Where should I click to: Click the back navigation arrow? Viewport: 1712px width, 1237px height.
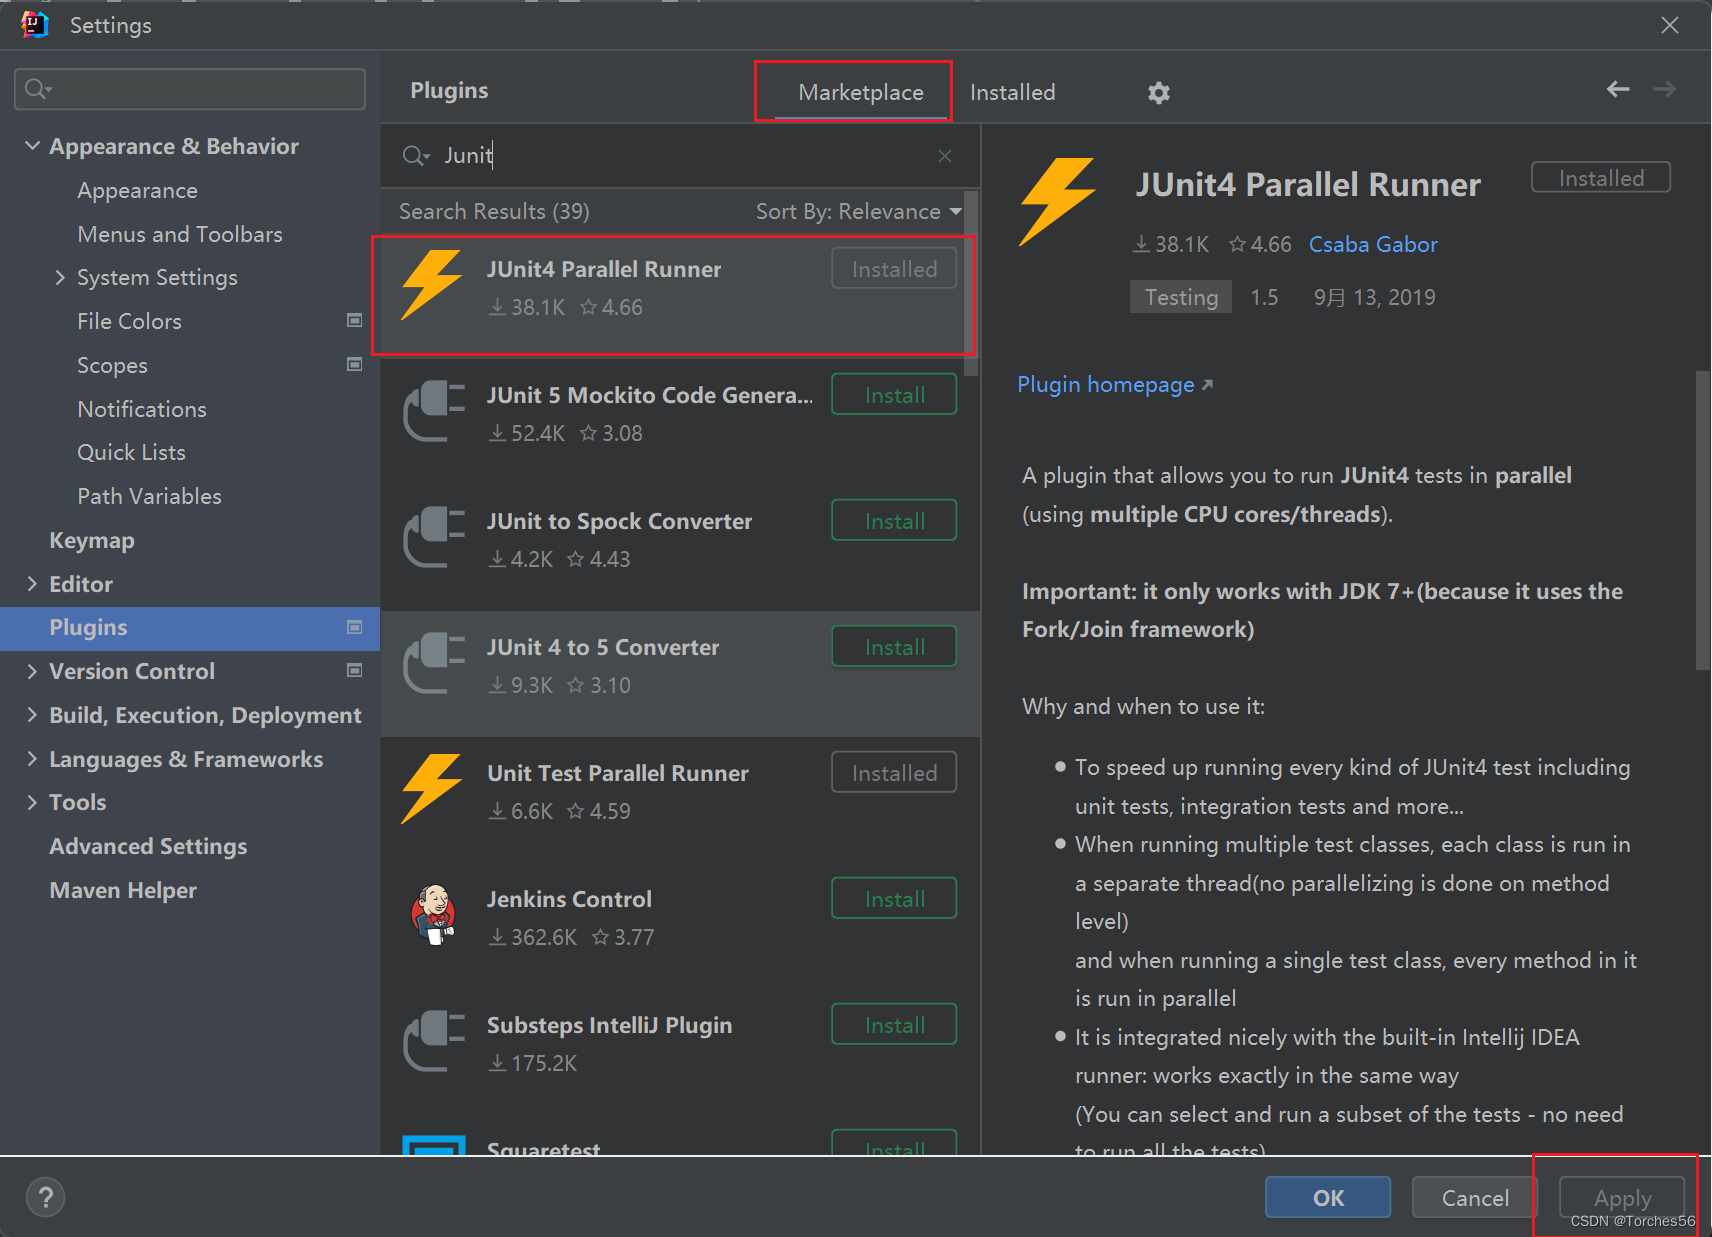1618,90
